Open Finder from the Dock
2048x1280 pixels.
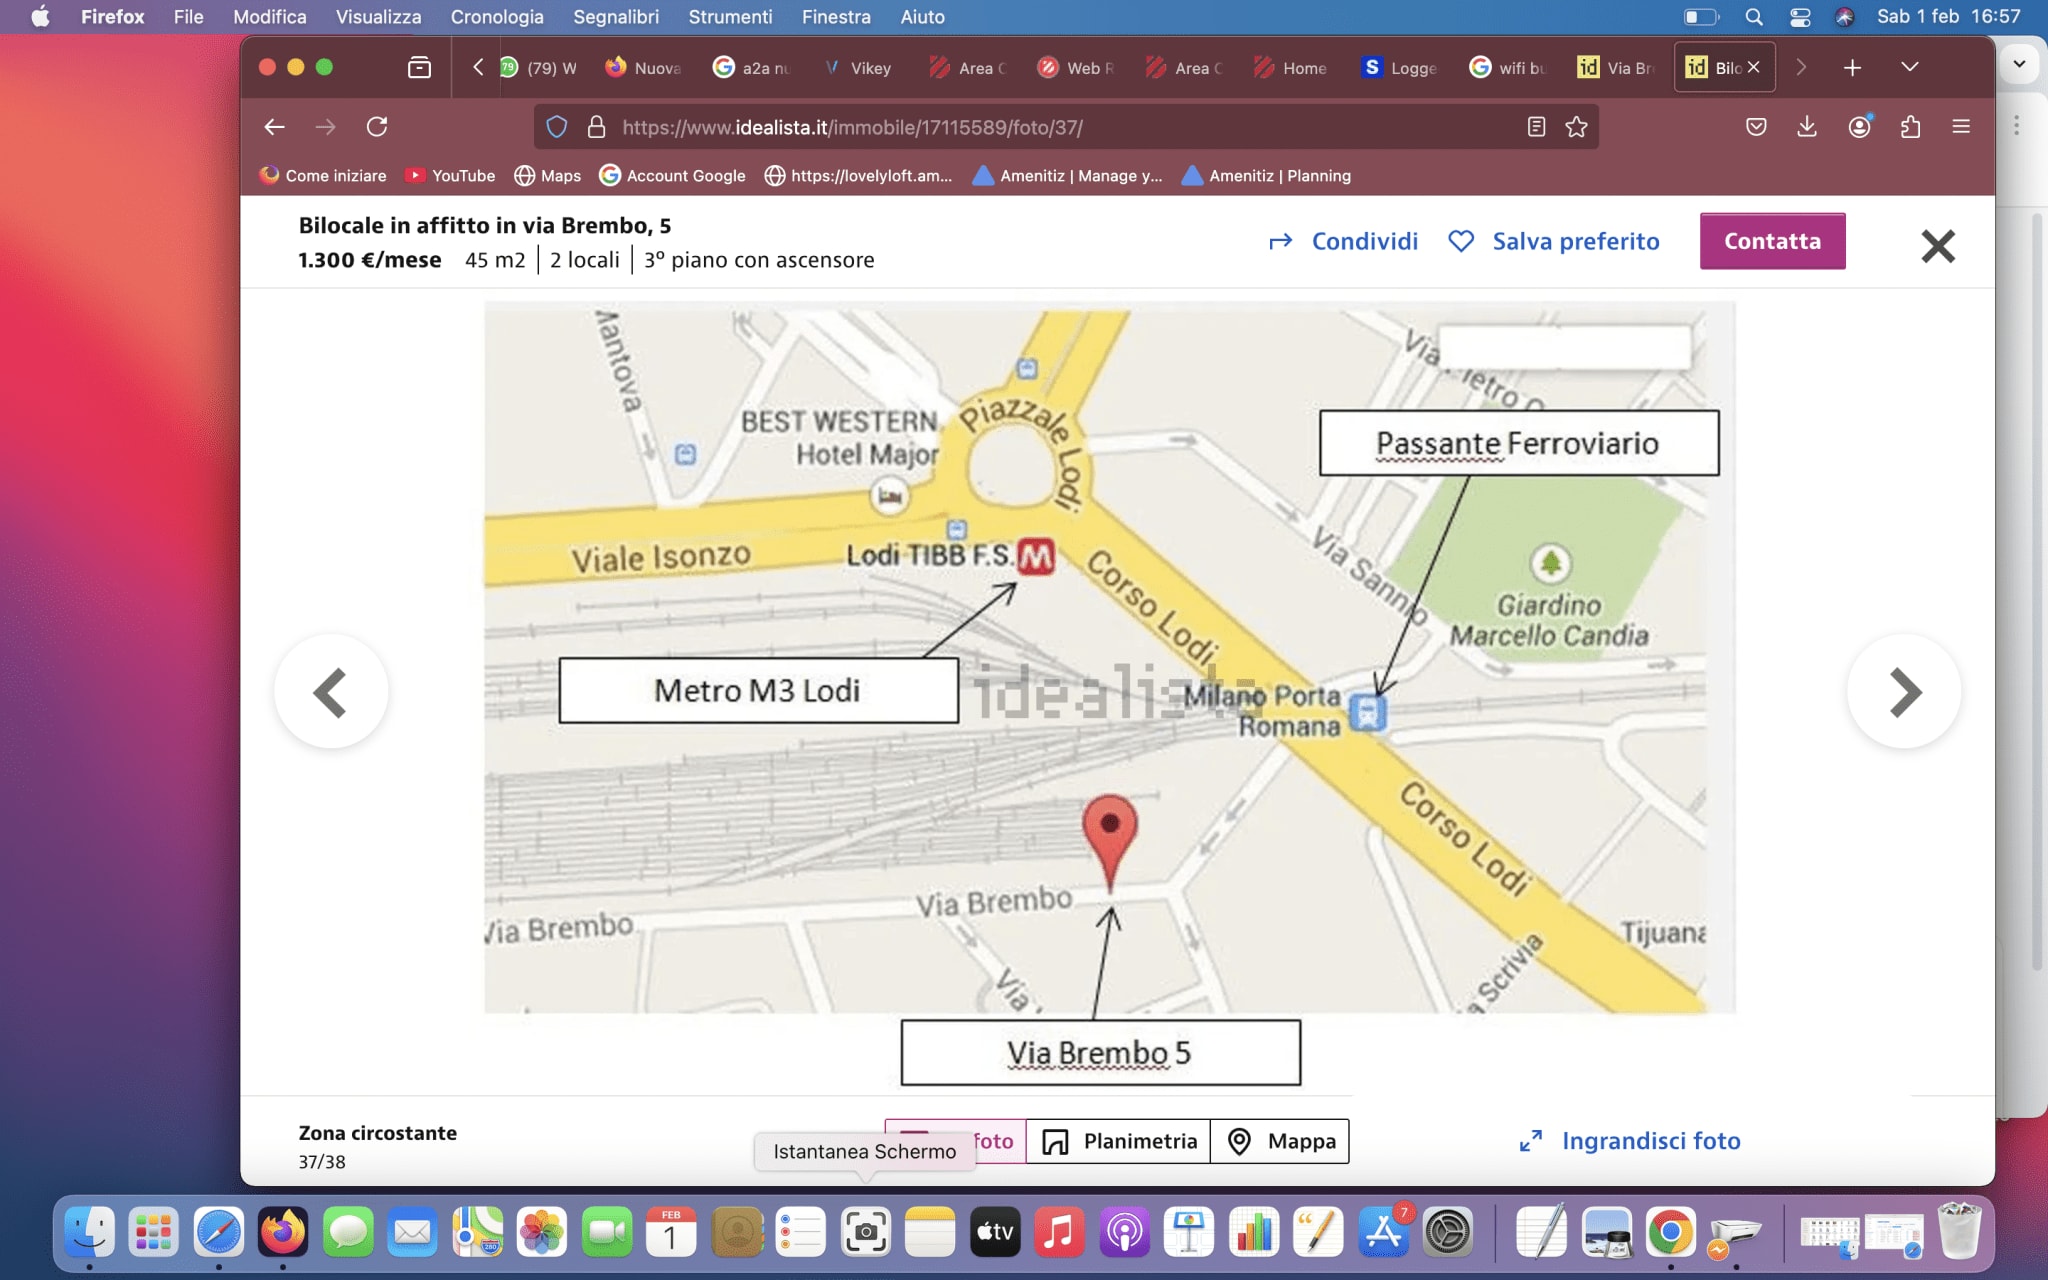click(x=89, y=1232)
